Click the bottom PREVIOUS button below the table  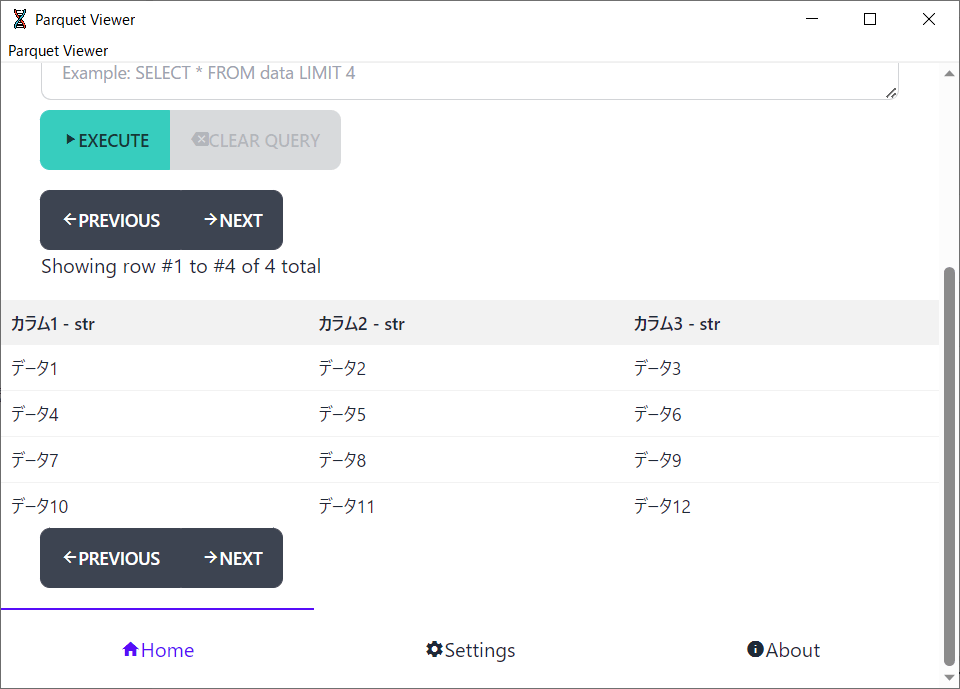tap(111, 558)
